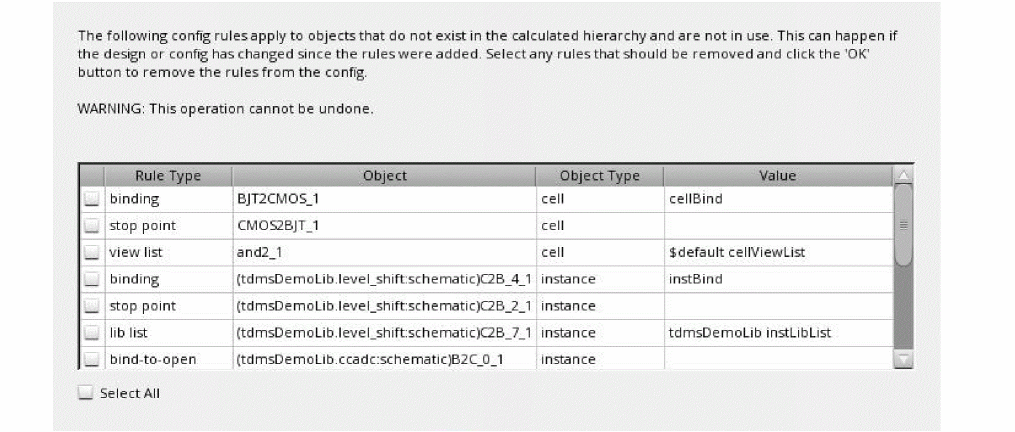Select the and2_1 view list checkbox
Viewport: 1015px width, 432px height.
point(92,253)
